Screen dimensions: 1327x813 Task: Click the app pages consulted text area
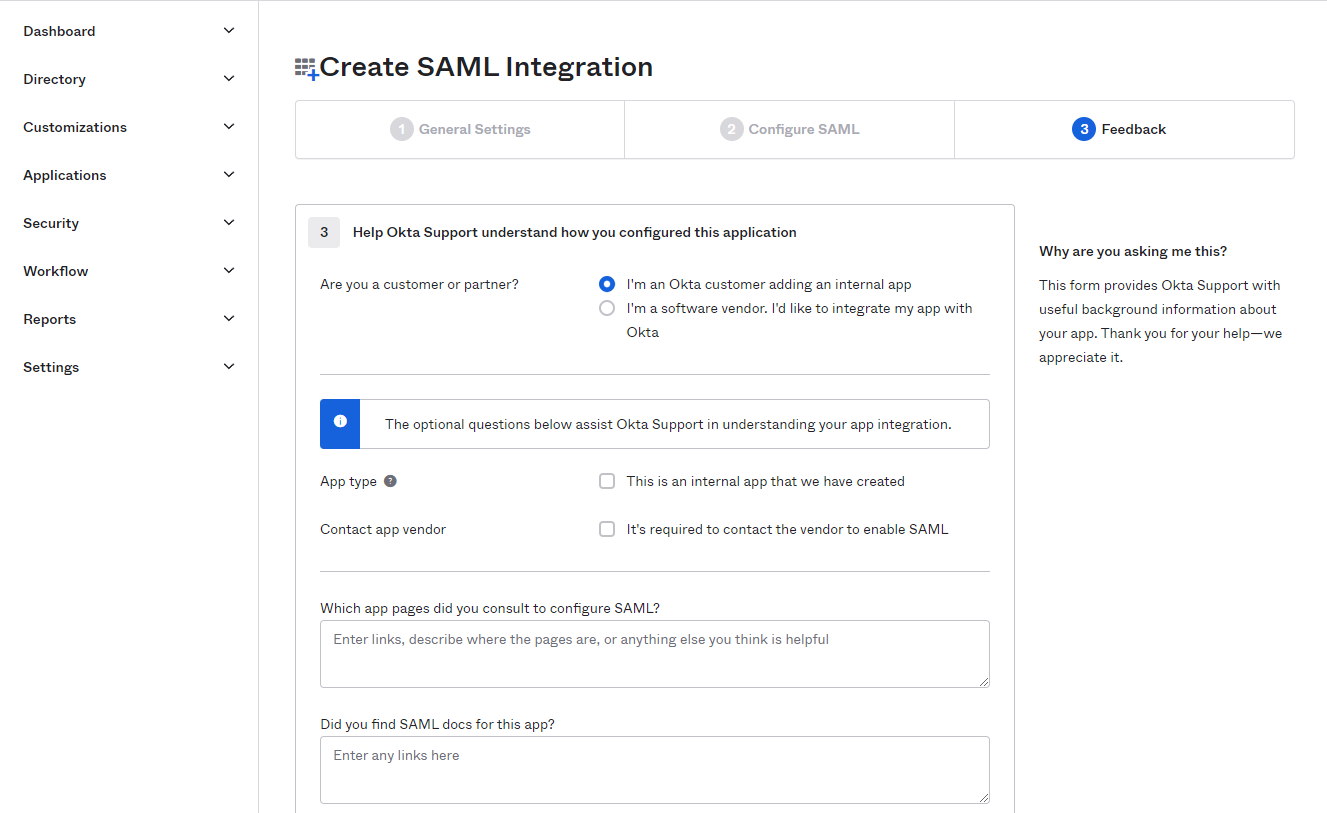[x=654, y=653]
